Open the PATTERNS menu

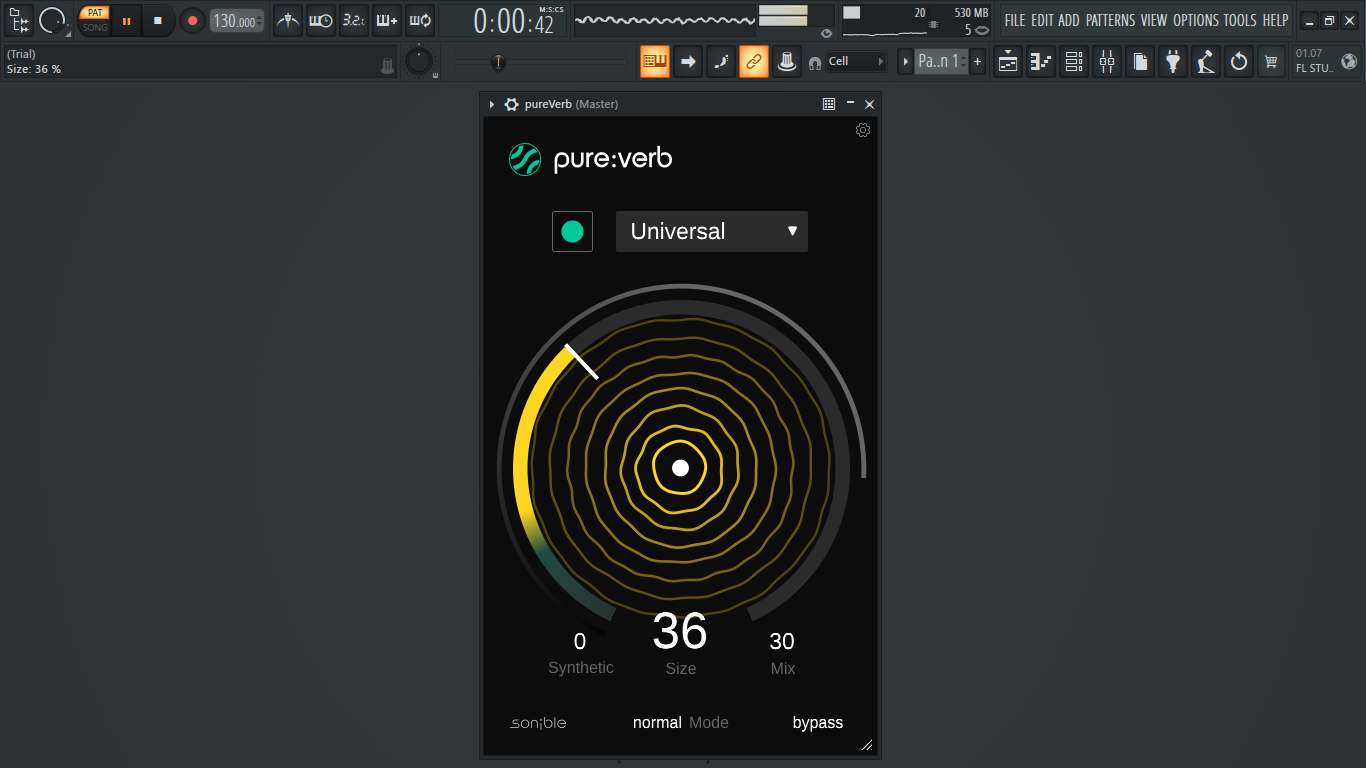1111,20
